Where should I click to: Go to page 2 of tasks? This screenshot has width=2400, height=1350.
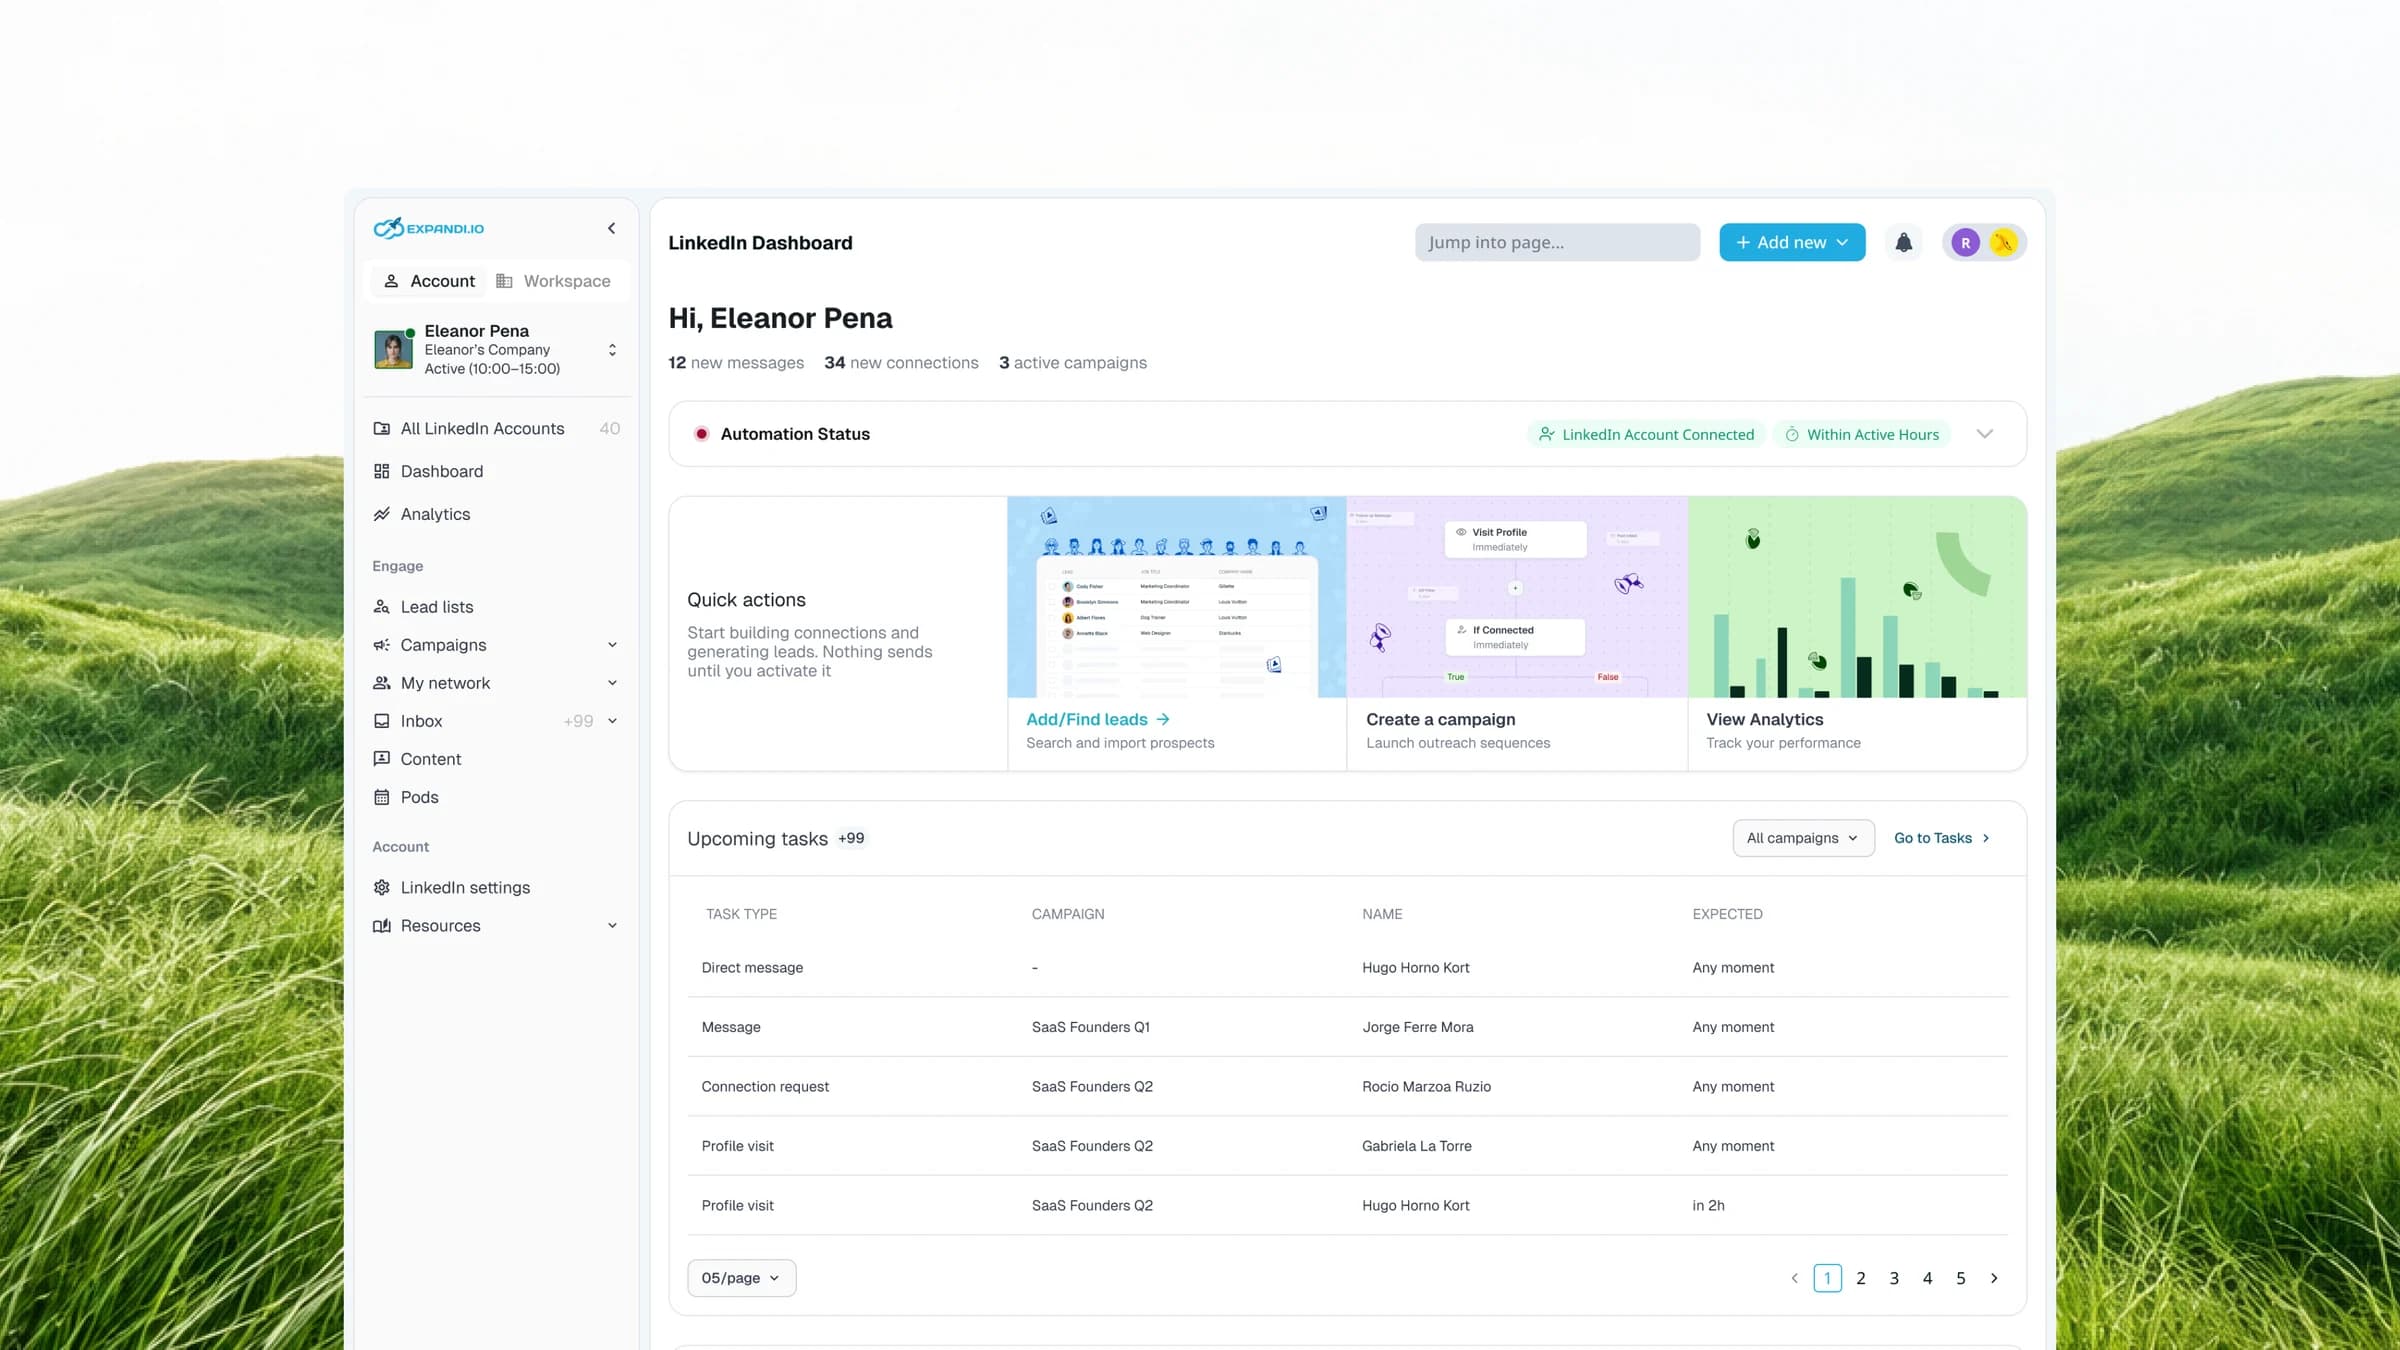point(1860,1278)
